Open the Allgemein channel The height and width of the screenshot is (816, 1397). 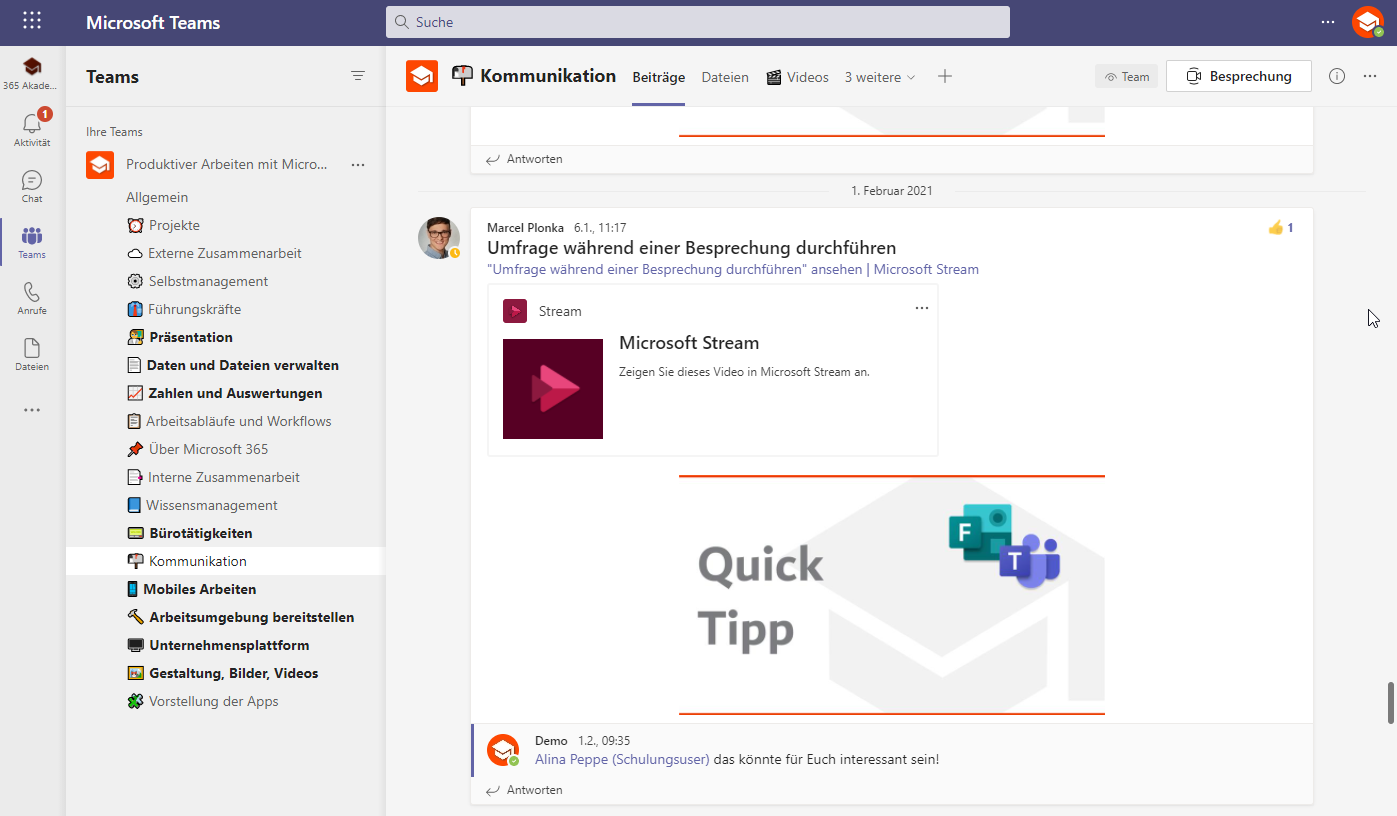tap(157, 197)
